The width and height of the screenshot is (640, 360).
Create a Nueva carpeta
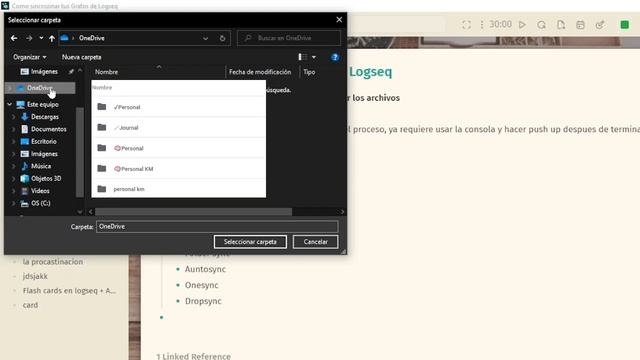[x=82, y=57]
